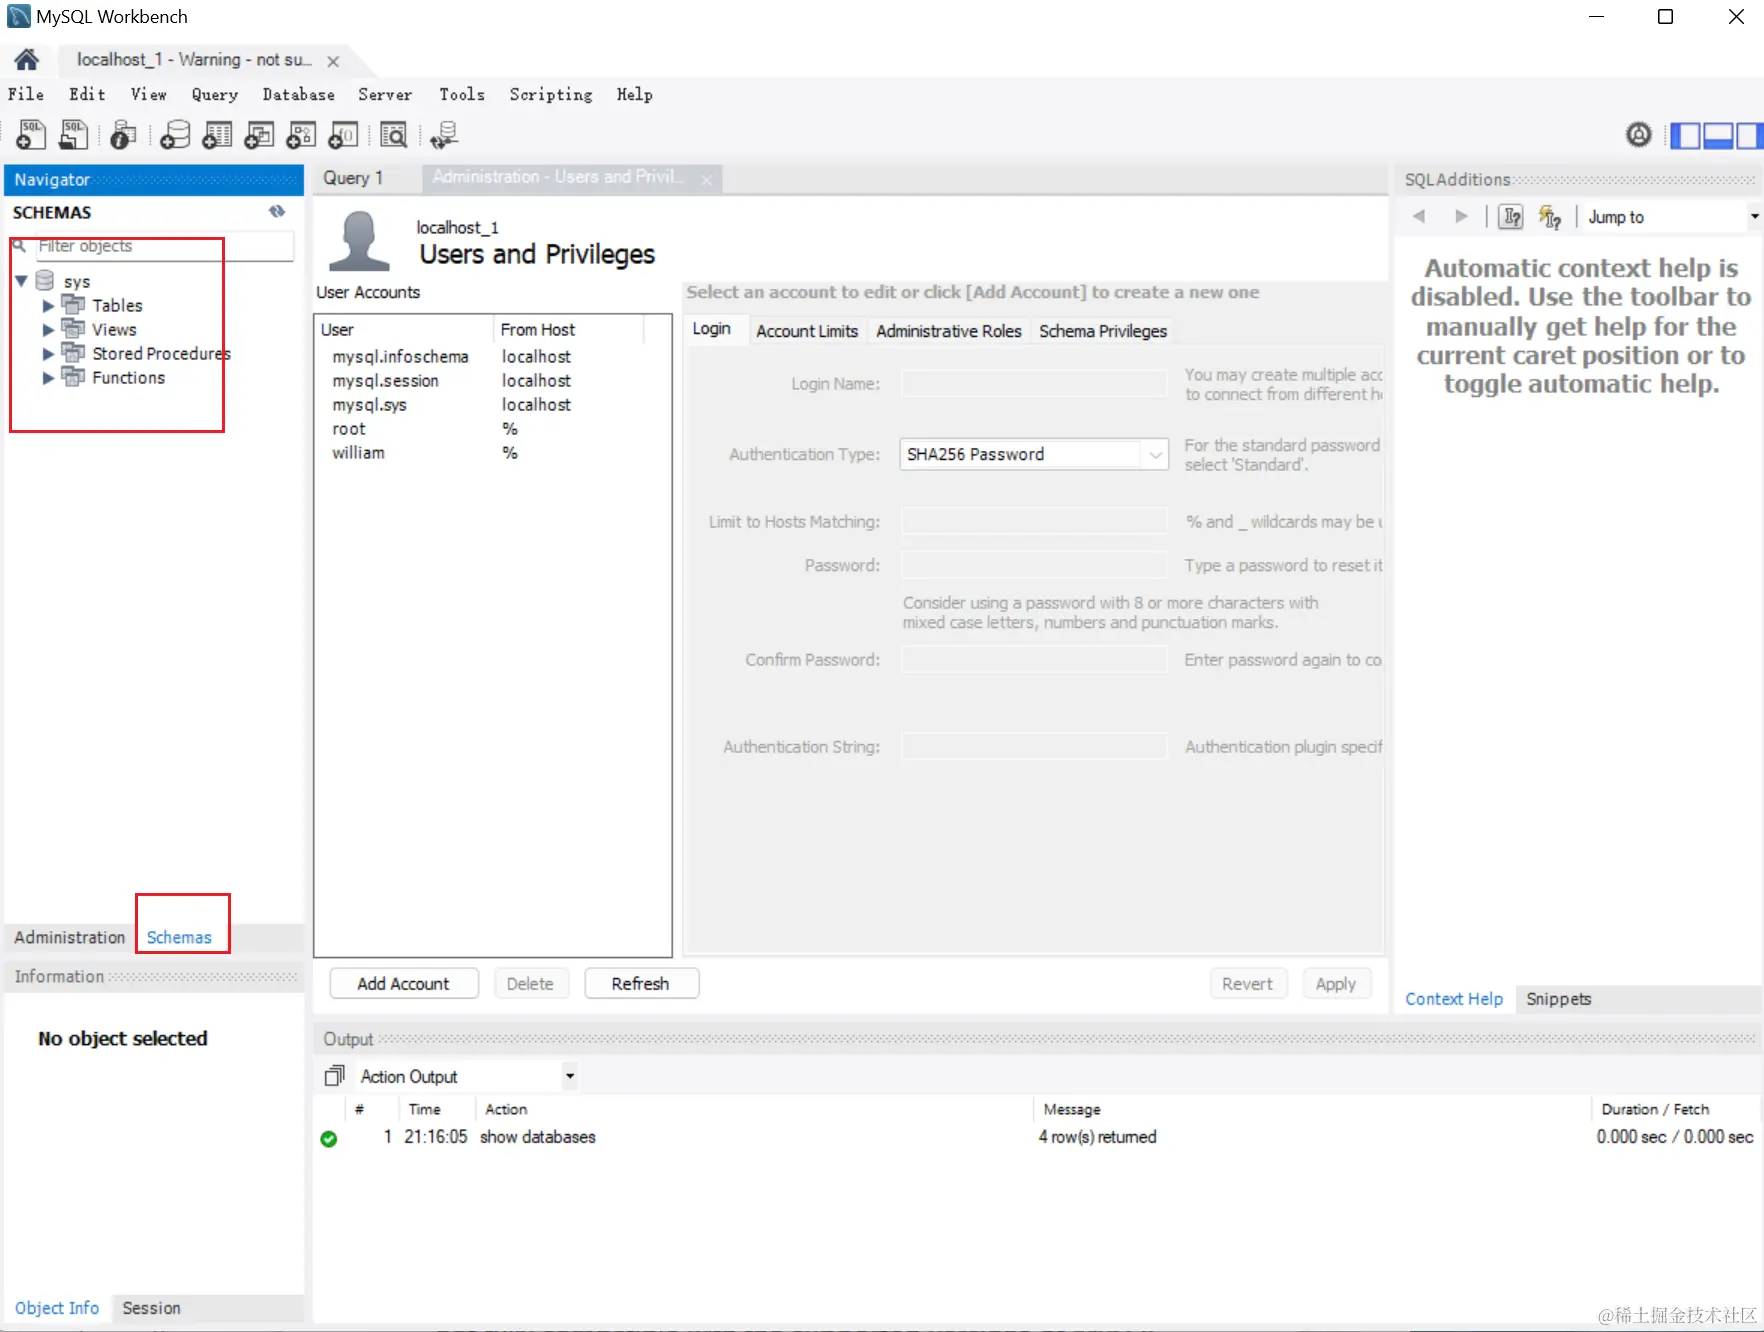1764x1332 pixels.
Task: Go to the Workbench home screen
Action: click(27, 60)
